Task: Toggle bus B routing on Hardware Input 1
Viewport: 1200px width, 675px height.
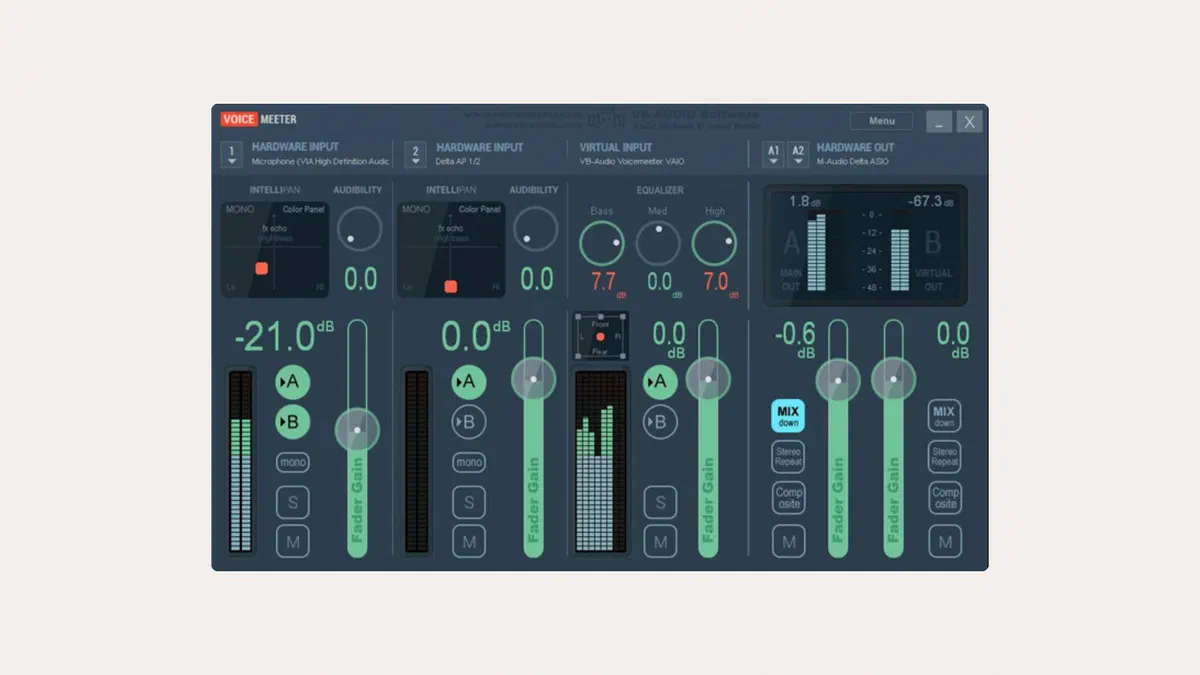Action: [x=292, y=422]
